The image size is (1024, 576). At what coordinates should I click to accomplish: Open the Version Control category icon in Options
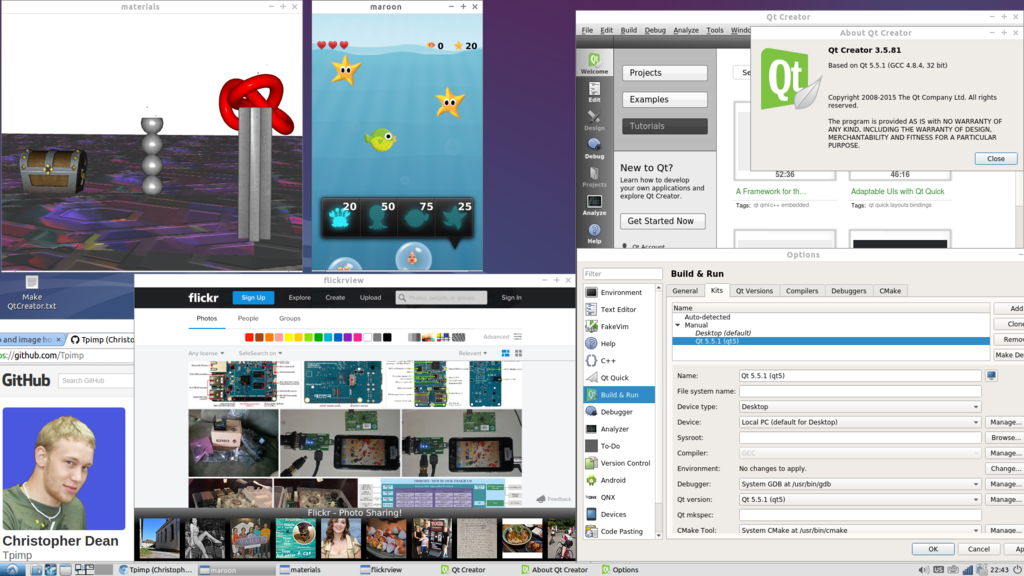591,463
